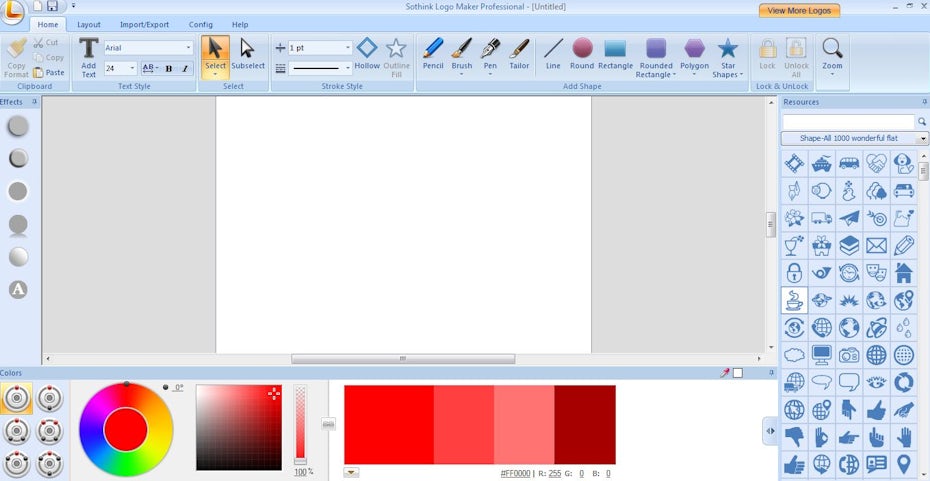Select the Line shape tool

tap(553, 54)
